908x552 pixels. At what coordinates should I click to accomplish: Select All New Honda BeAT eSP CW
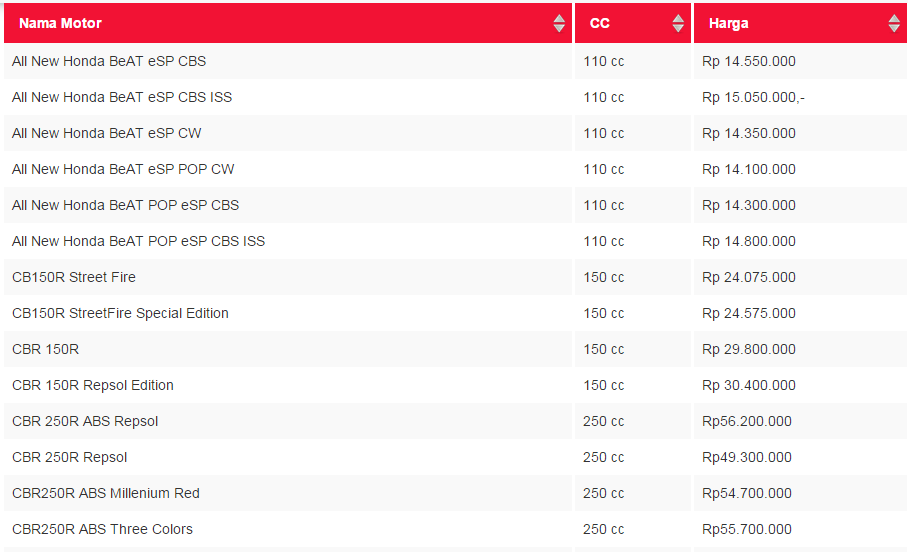[107, 133]
